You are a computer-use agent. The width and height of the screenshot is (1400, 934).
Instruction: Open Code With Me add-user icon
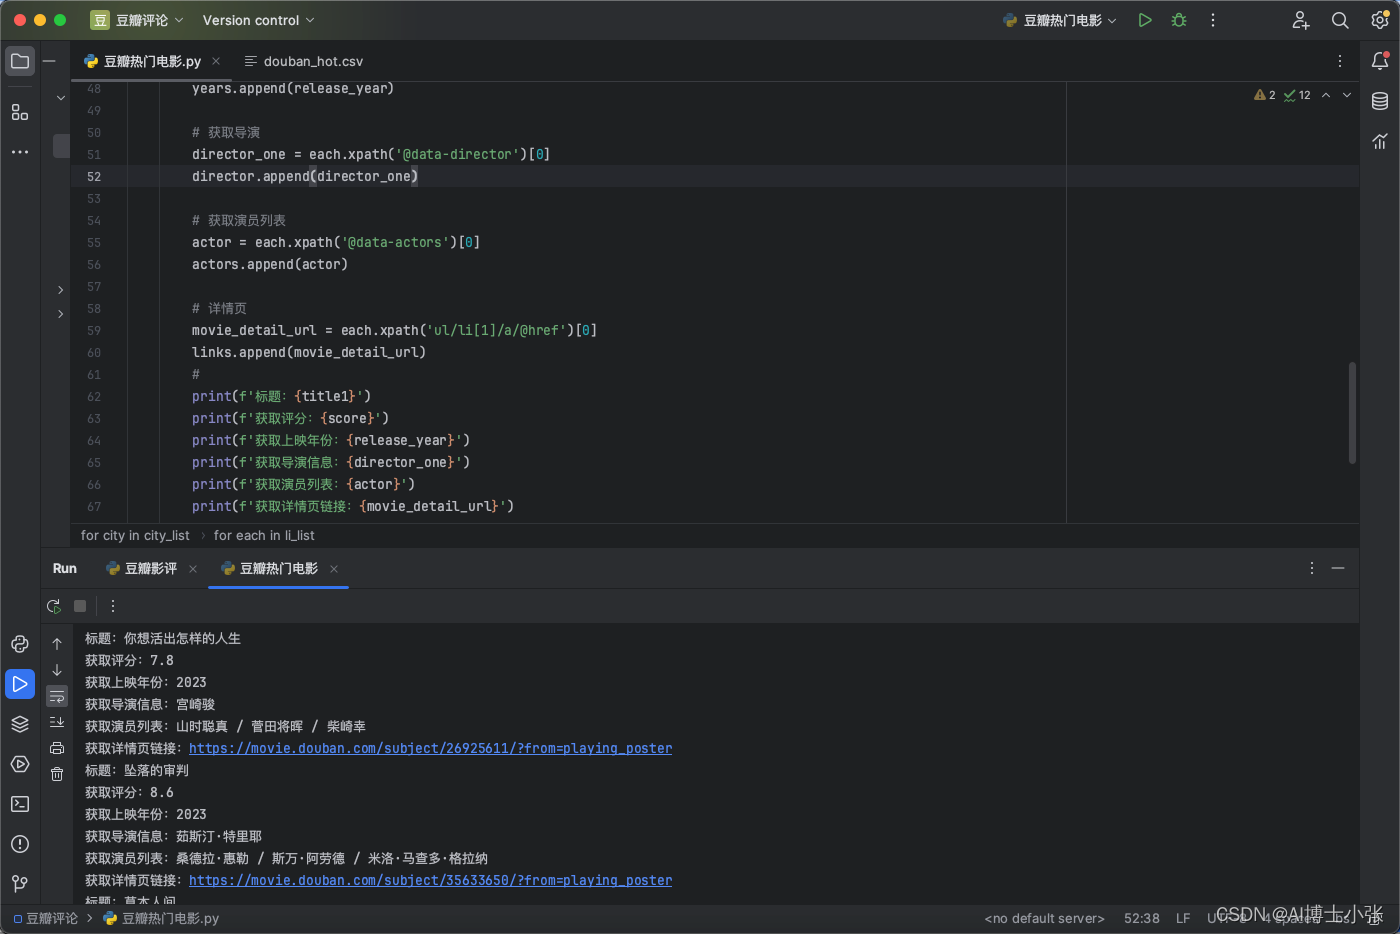coord(1301,20)
